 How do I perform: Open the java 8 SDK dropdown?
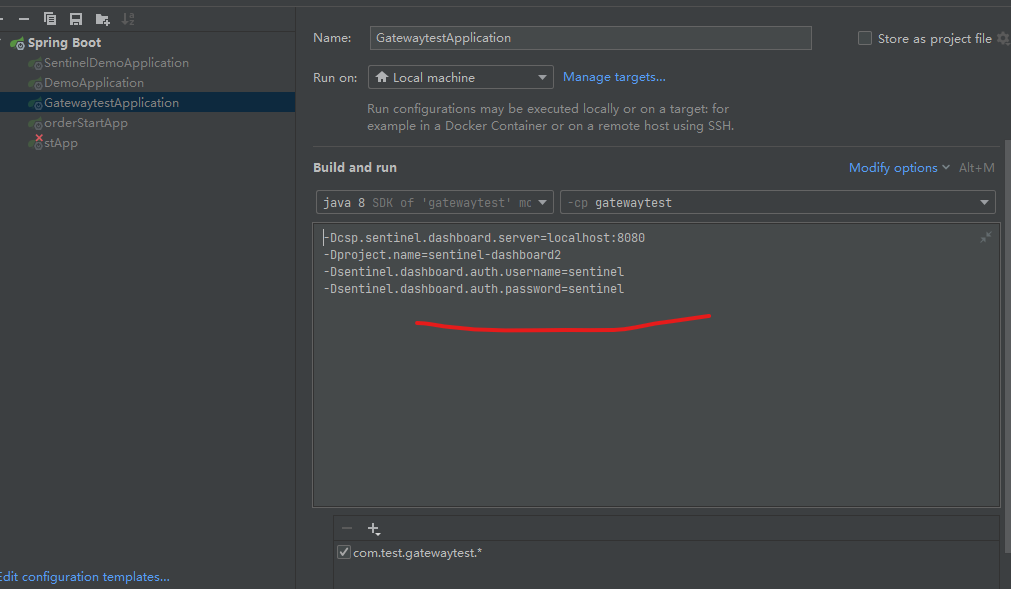pos(435,202)
